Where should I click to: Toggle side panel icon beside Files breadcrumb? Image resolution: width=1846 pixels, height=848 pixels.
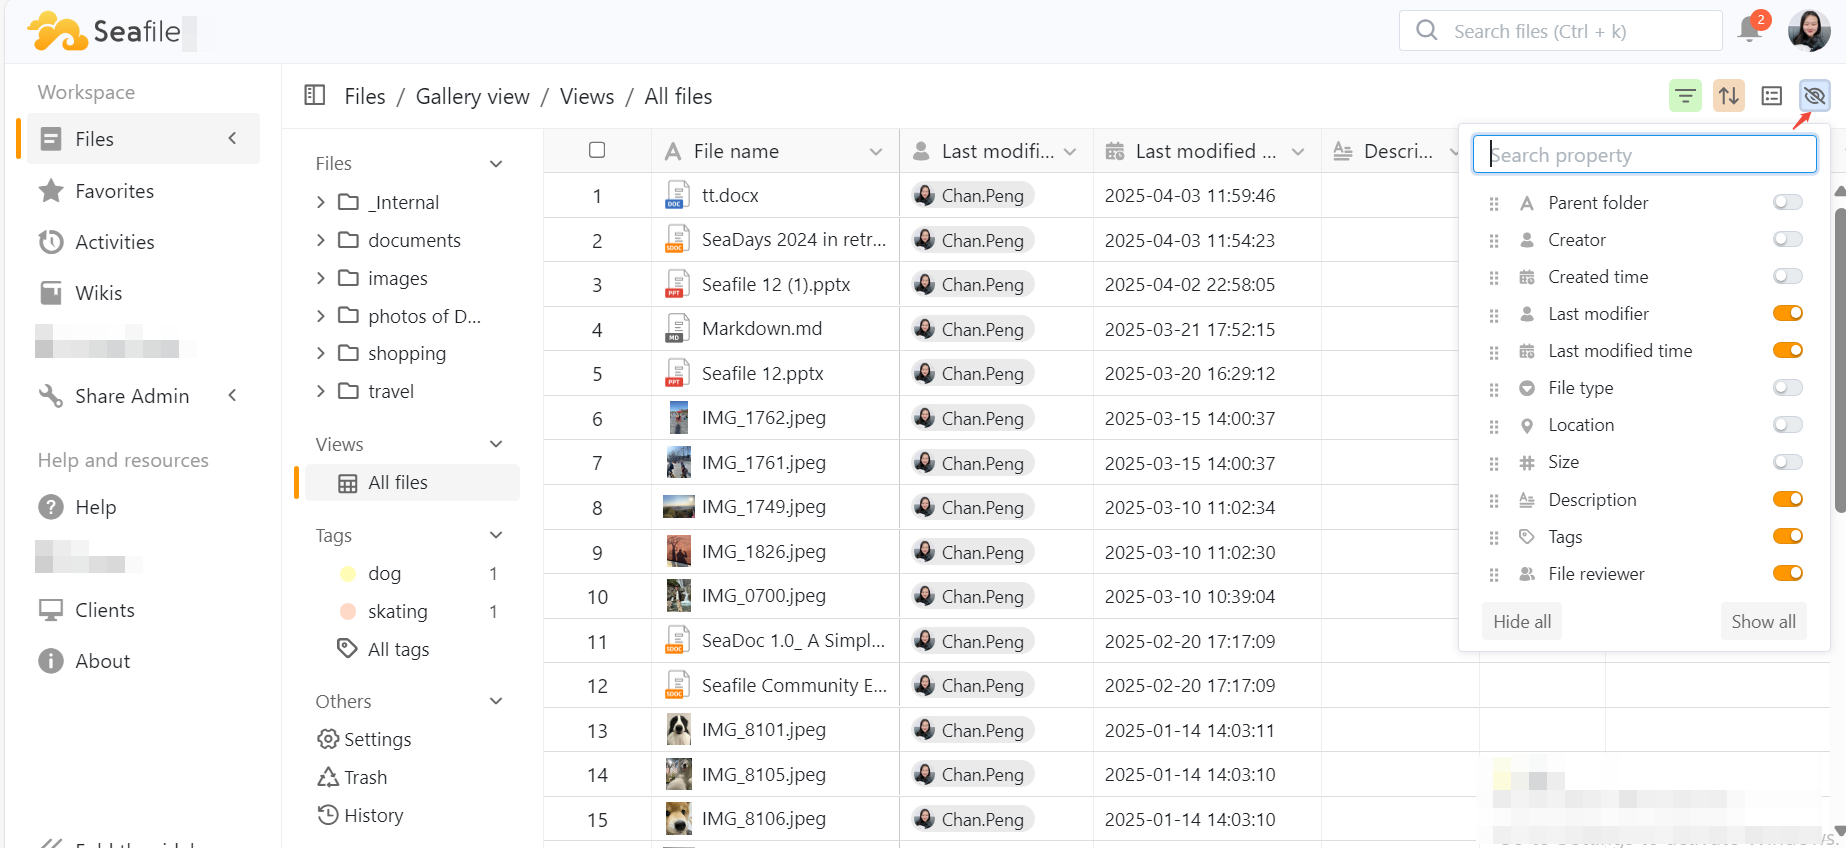tap(315, 96)
